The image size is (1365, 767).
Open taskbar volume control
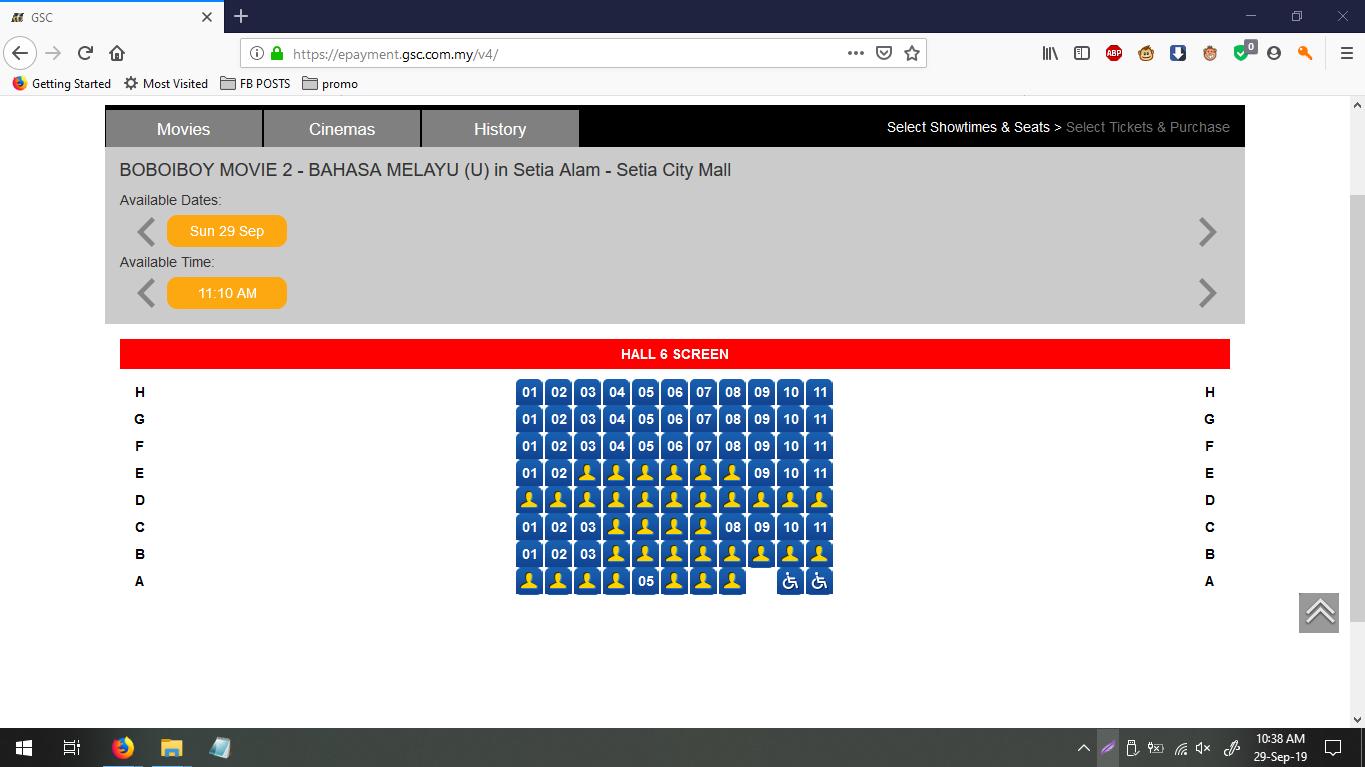click(x=1203, y=748)
